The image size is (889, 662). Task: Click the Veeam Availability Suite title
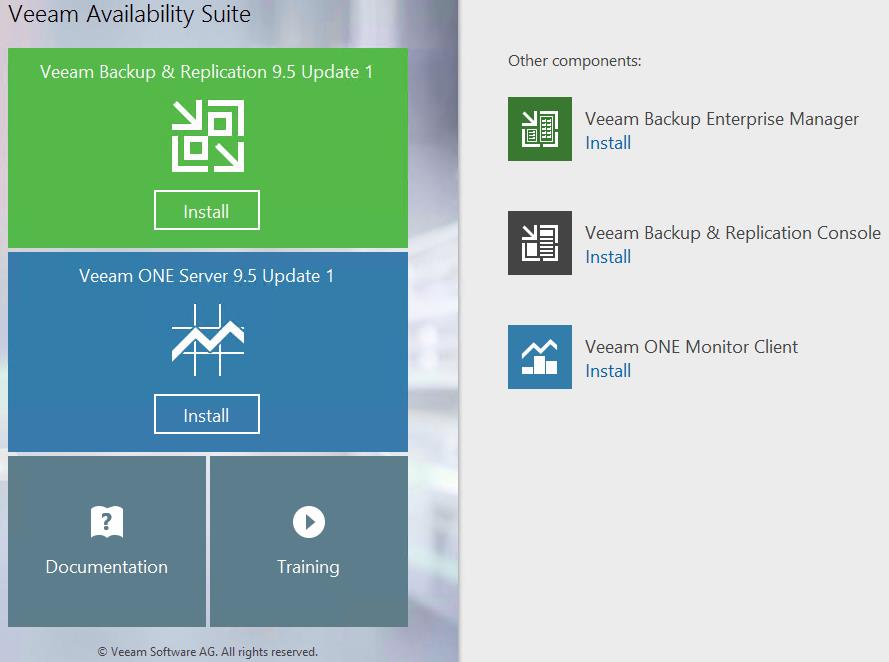point(129,14)
